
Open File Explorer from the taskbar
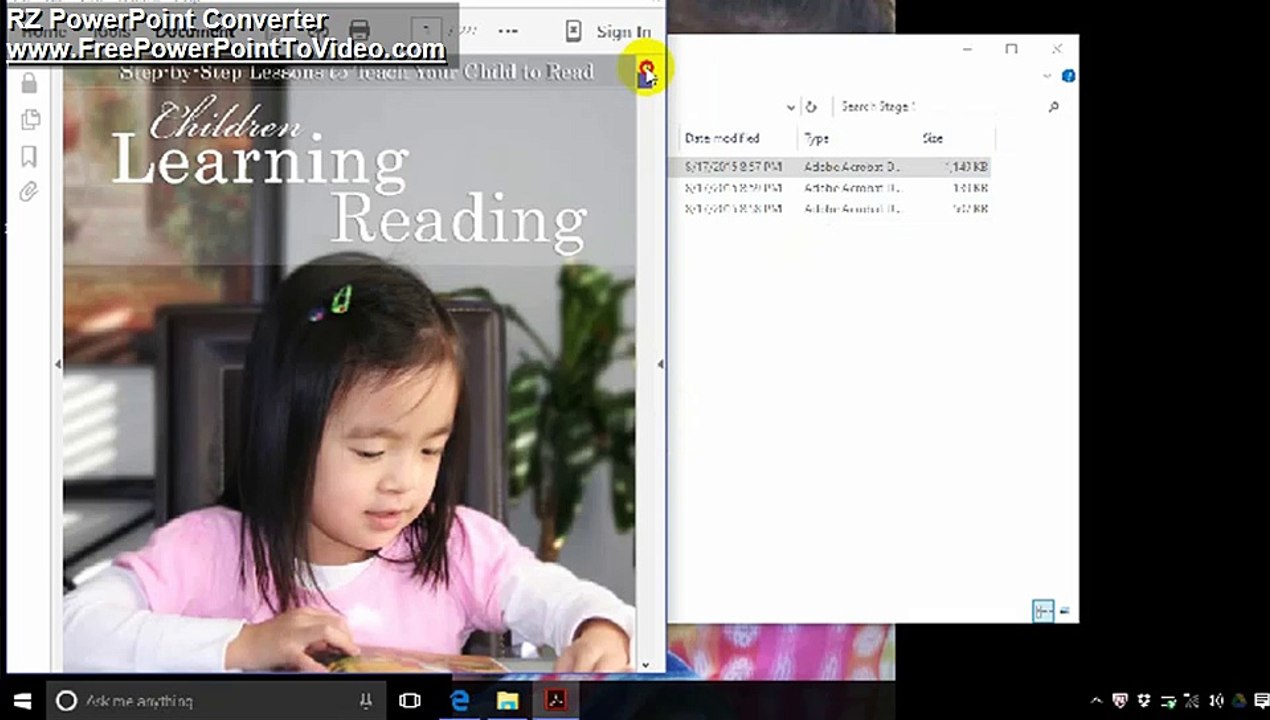pos(508,701)
